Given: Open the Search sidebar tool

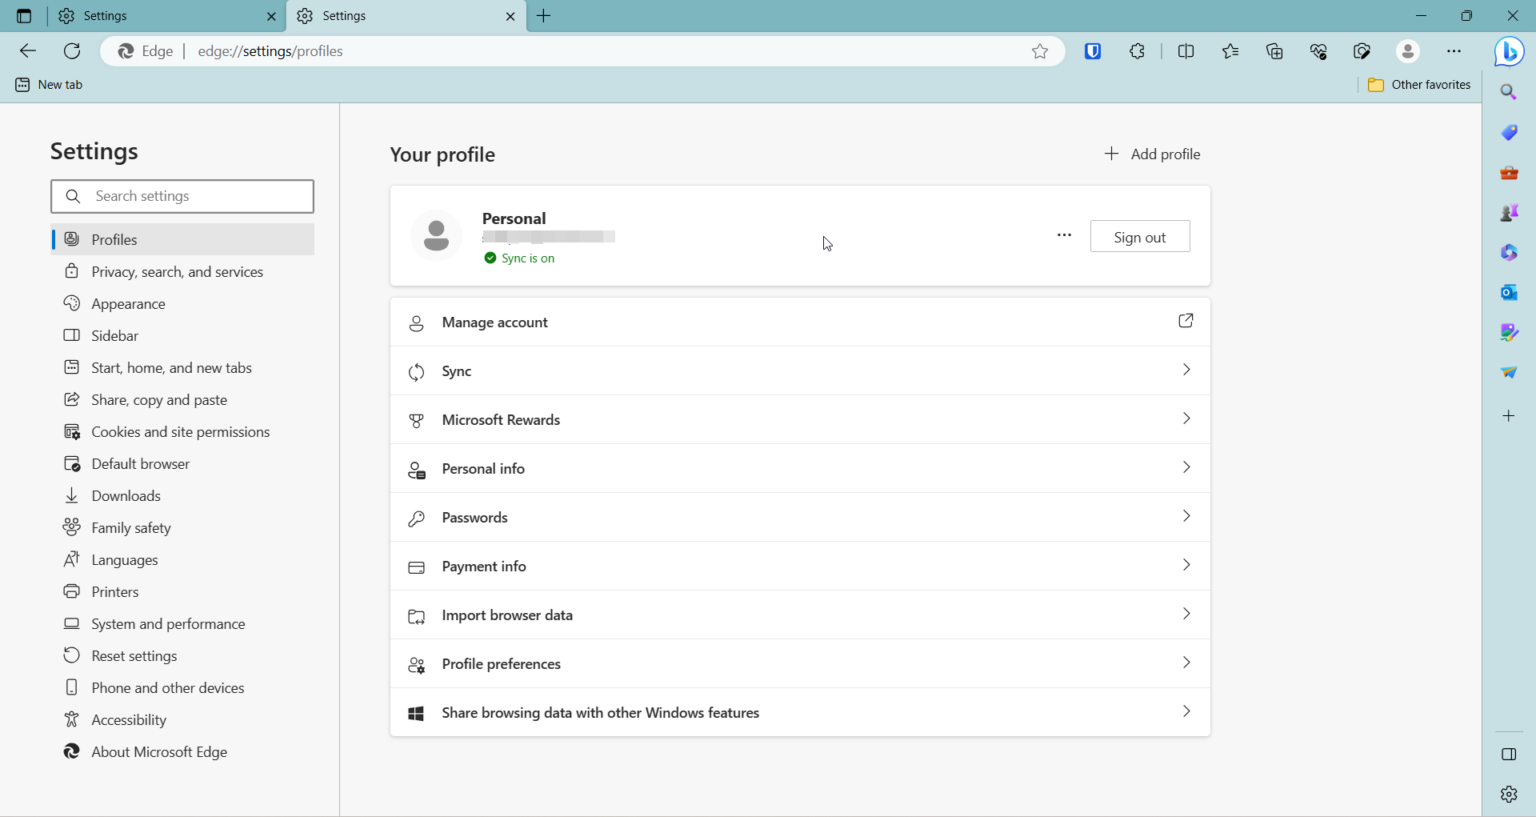Looking at the screenshot, I should tap(1509, 91).
